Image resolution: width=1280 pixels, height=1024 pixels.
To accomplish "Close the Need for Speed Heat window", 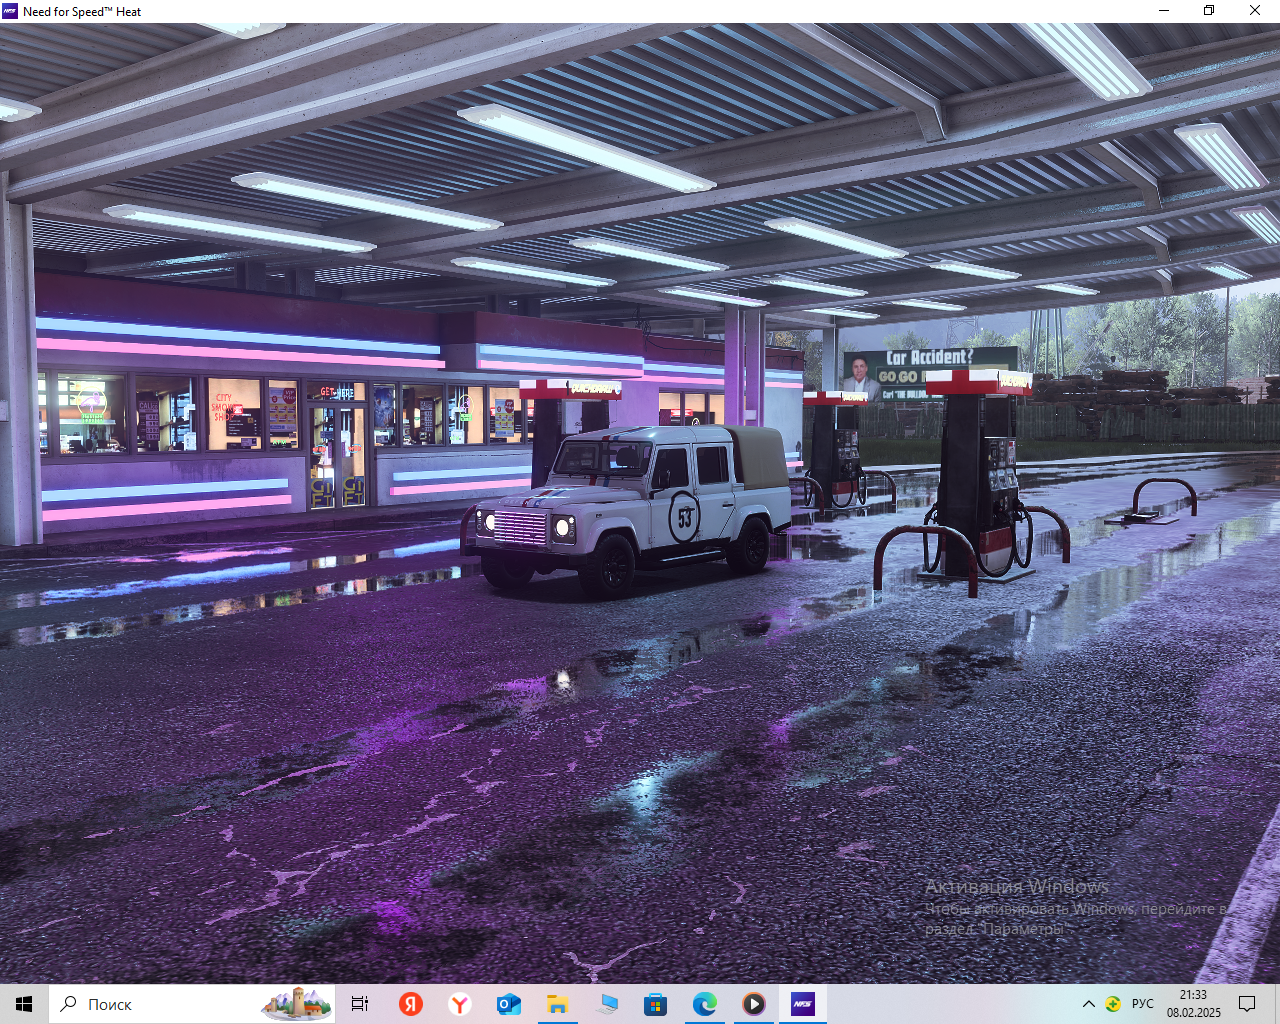I will tap(1255, 11).
